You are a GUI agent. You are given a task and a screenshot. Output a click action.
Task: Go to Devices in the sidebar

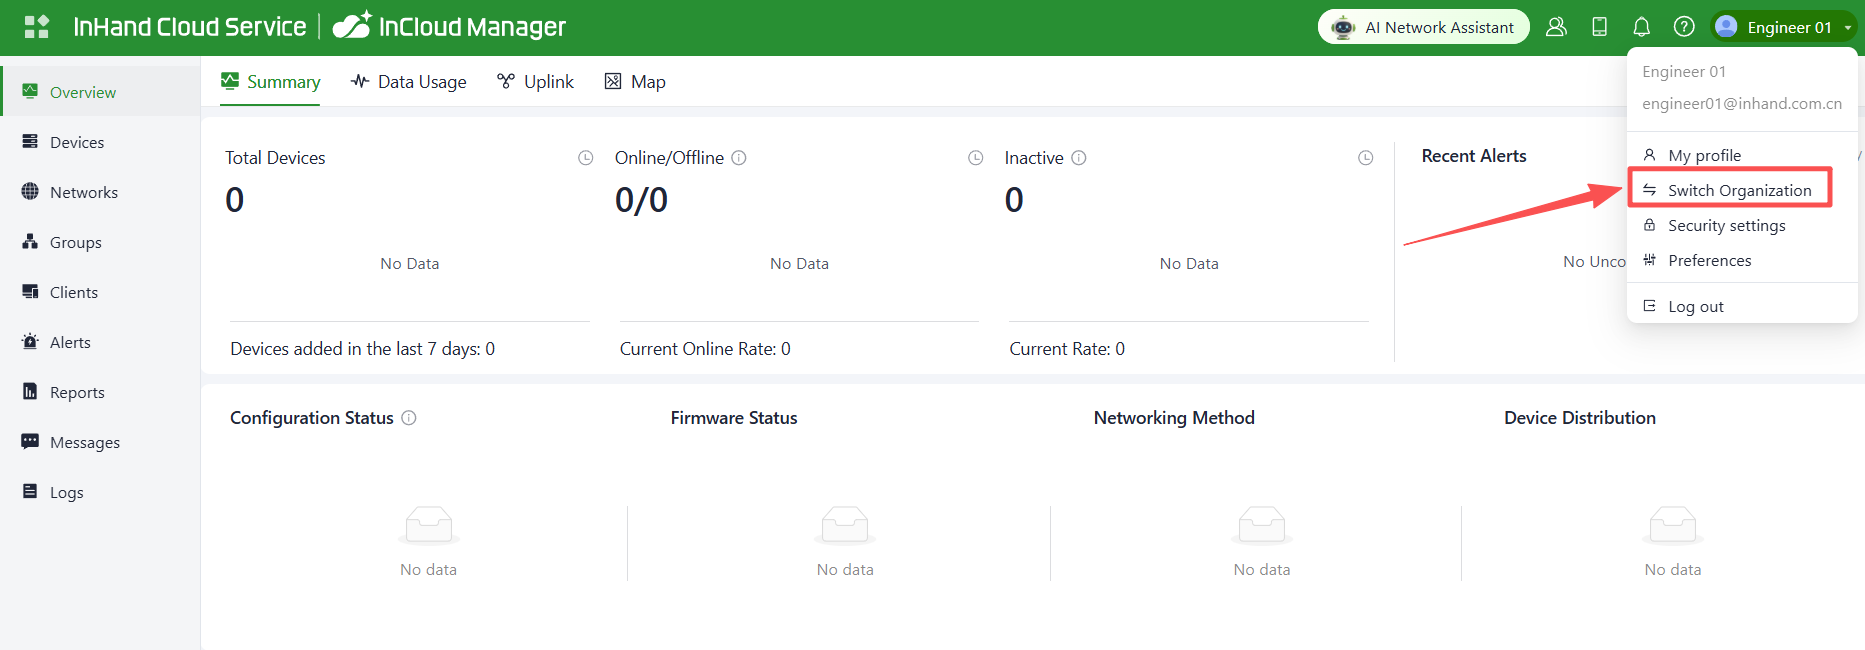click(76, 142)
